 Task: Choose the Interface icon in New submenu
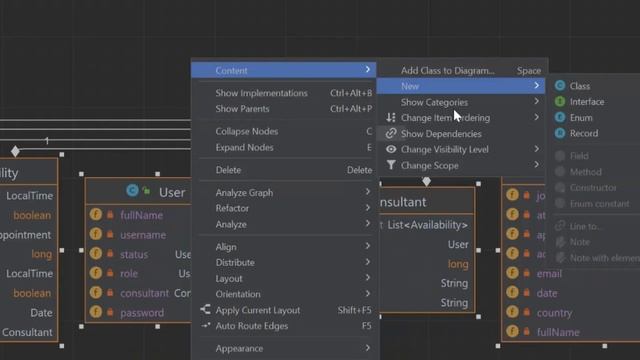pyautogui.click(x=560, y=101)
